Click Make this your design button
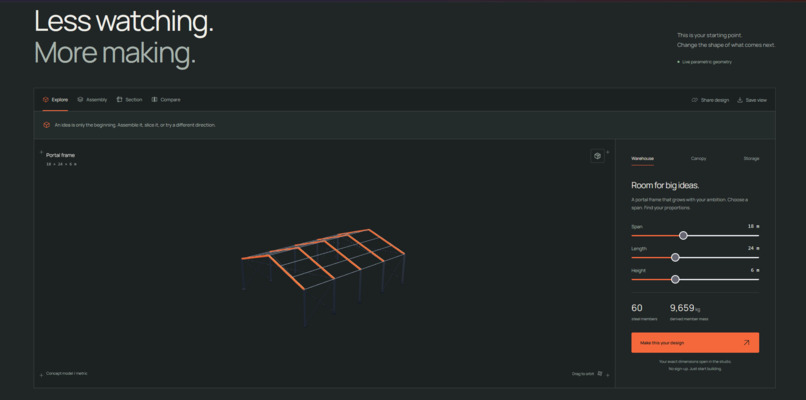 click(695, 342)
